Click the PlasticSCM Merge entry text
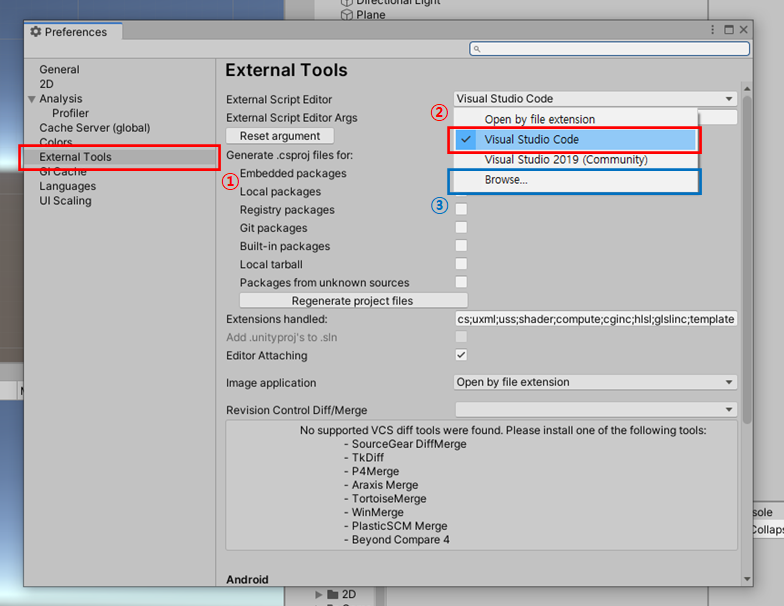Screen dimensions: 784x606 click(x=400, y=526)
